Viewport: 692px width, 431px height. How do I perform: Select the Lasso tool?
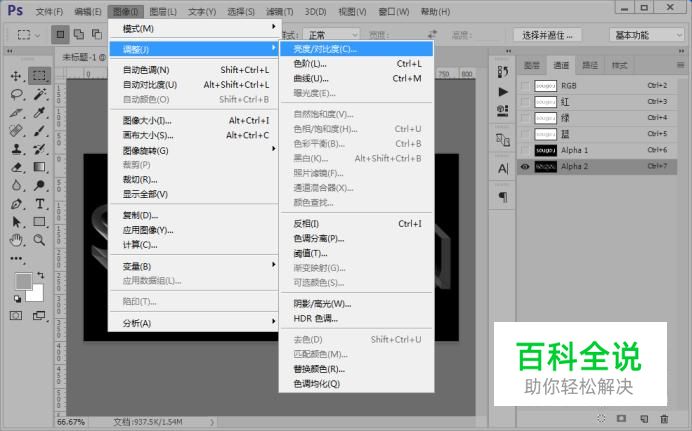click(x=16, y=94)
